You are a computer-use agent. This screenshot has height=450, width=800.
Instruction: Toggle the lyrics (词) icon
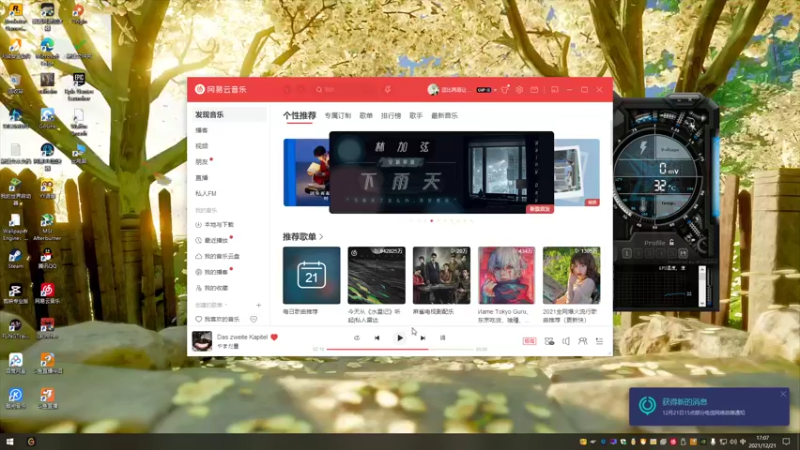pyautogui.click(x=442, y=338)
